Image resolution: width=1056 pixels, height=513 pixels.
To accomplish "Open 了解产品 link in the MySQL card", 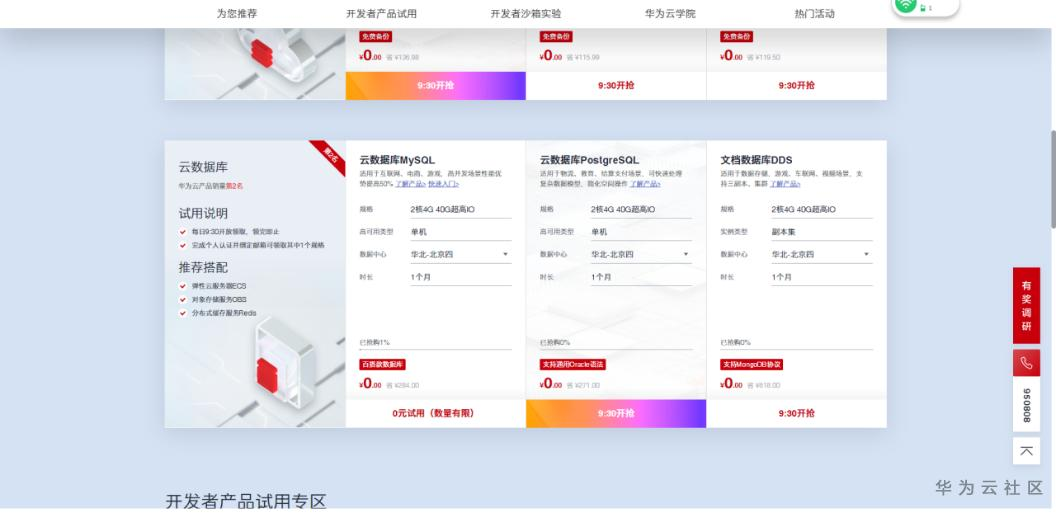I will coord(410,184).
